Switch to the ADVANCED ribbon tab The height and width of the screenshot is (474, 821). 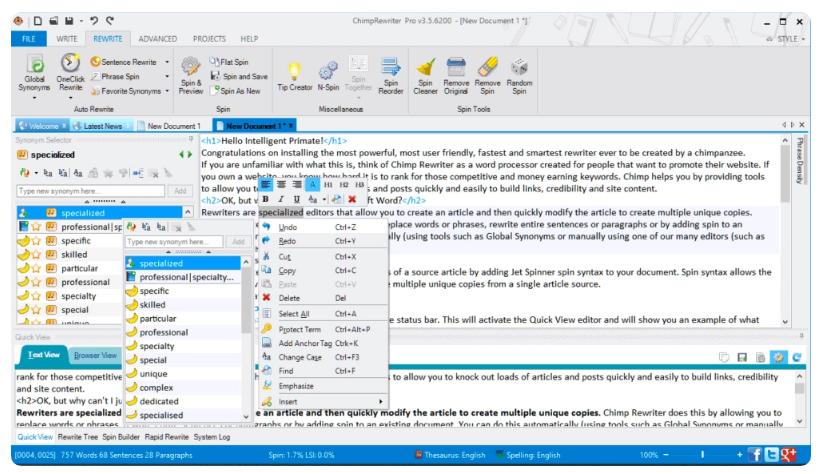pyautogui.click(x=158, y=38)
